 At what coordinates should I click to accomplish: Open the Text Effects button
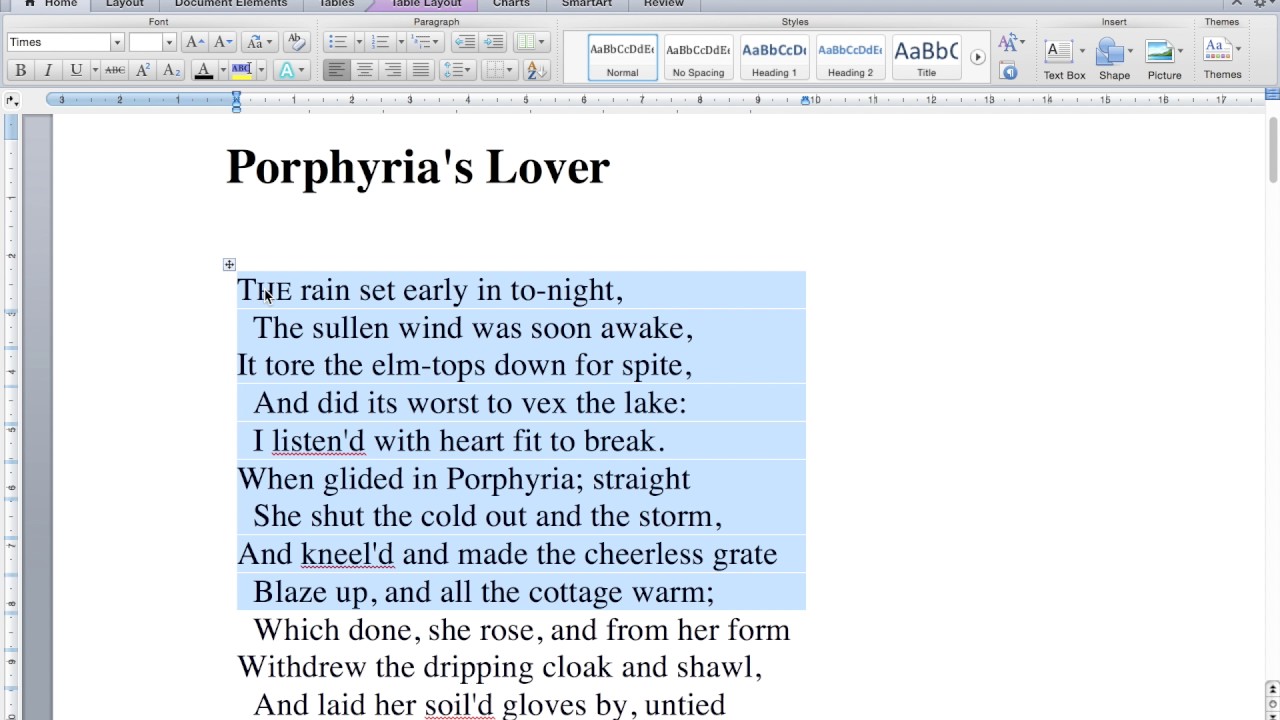click(290, 70)
